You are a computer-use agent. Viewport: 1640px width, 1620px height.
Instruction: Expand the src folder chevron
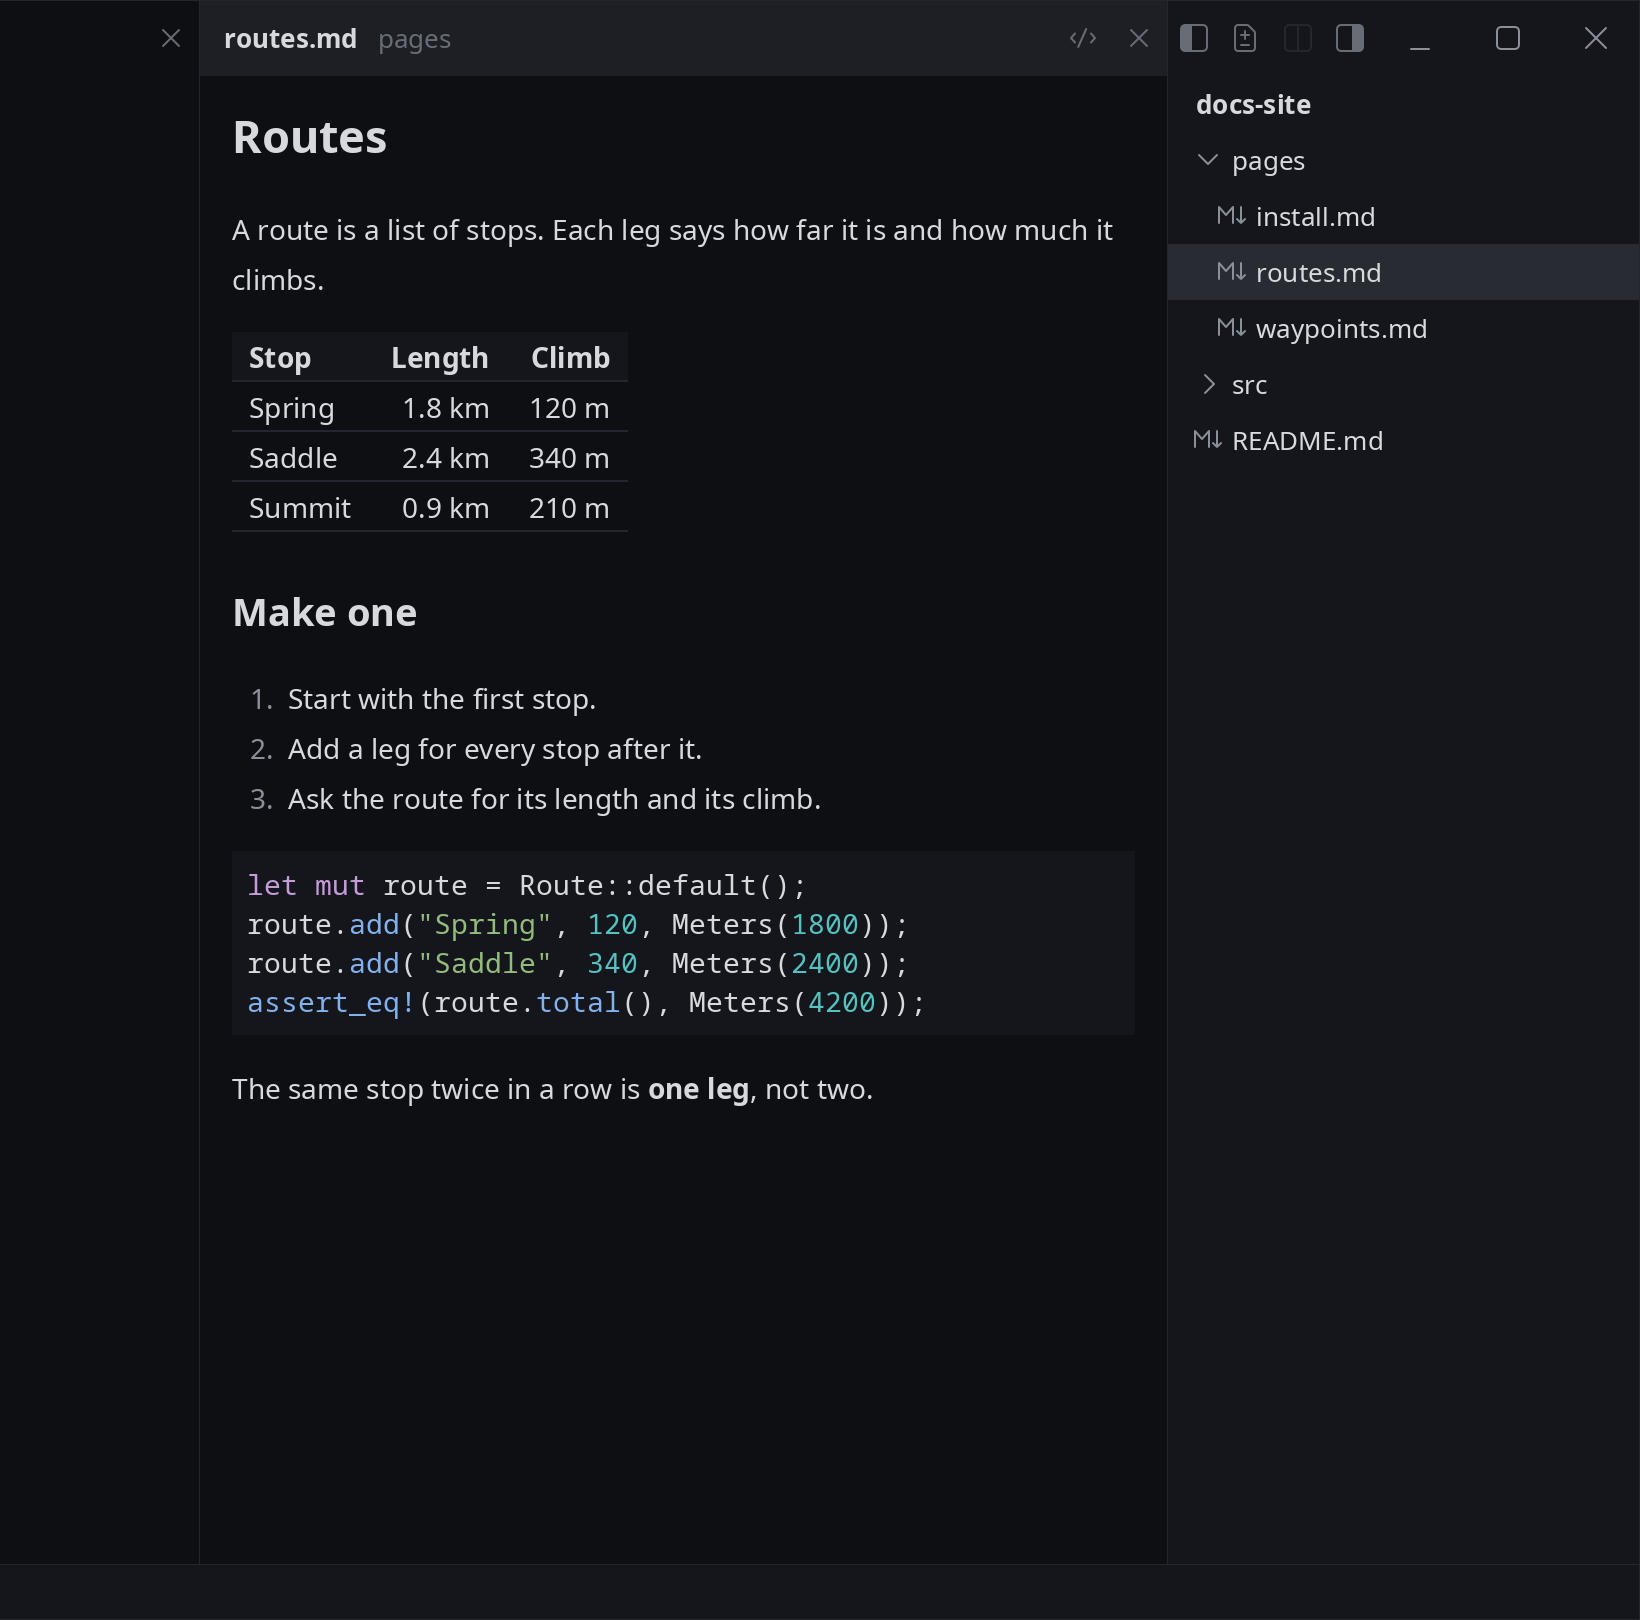pos(1208,384)
